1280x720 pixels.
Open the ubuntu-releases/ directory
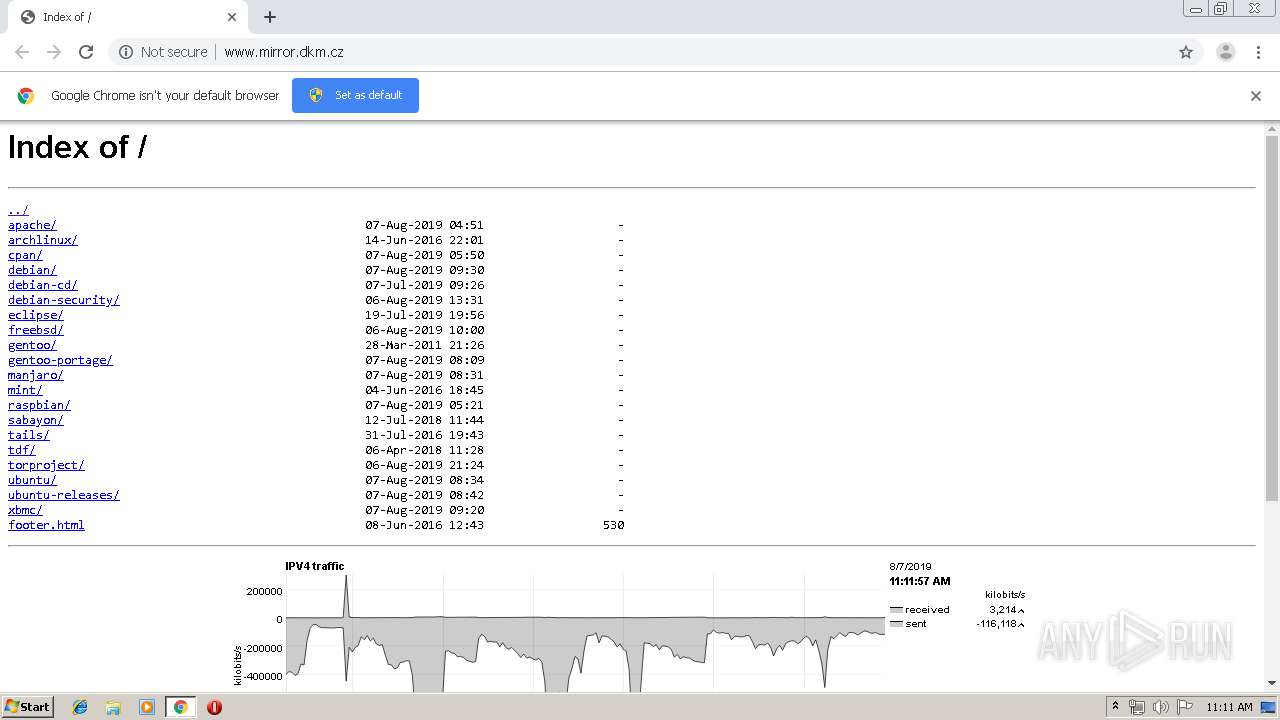(x=64, y=495)
